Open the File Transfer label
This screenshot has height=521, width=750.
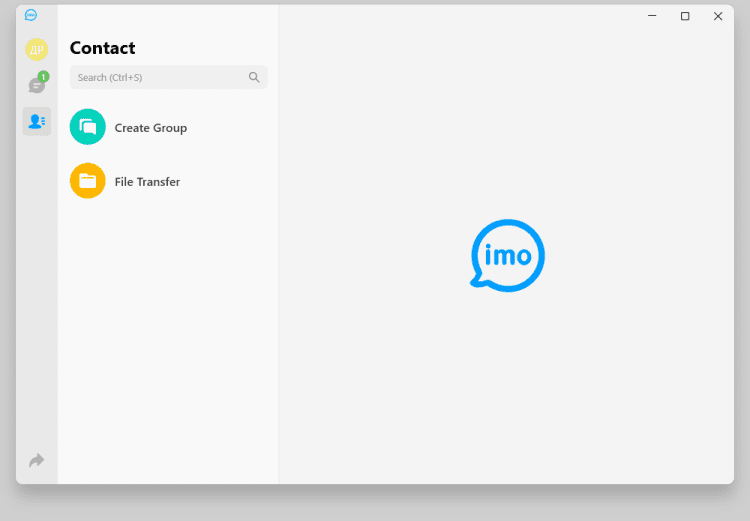coord(147,182)
